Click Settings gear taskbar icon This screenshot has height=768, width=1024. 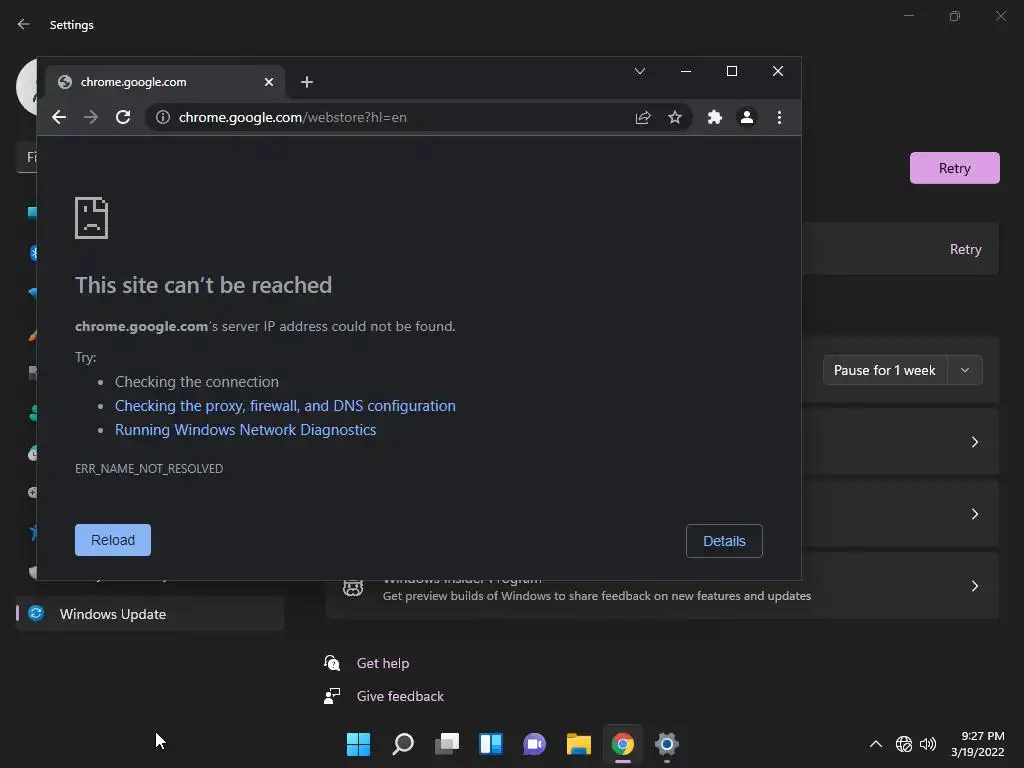667,744
